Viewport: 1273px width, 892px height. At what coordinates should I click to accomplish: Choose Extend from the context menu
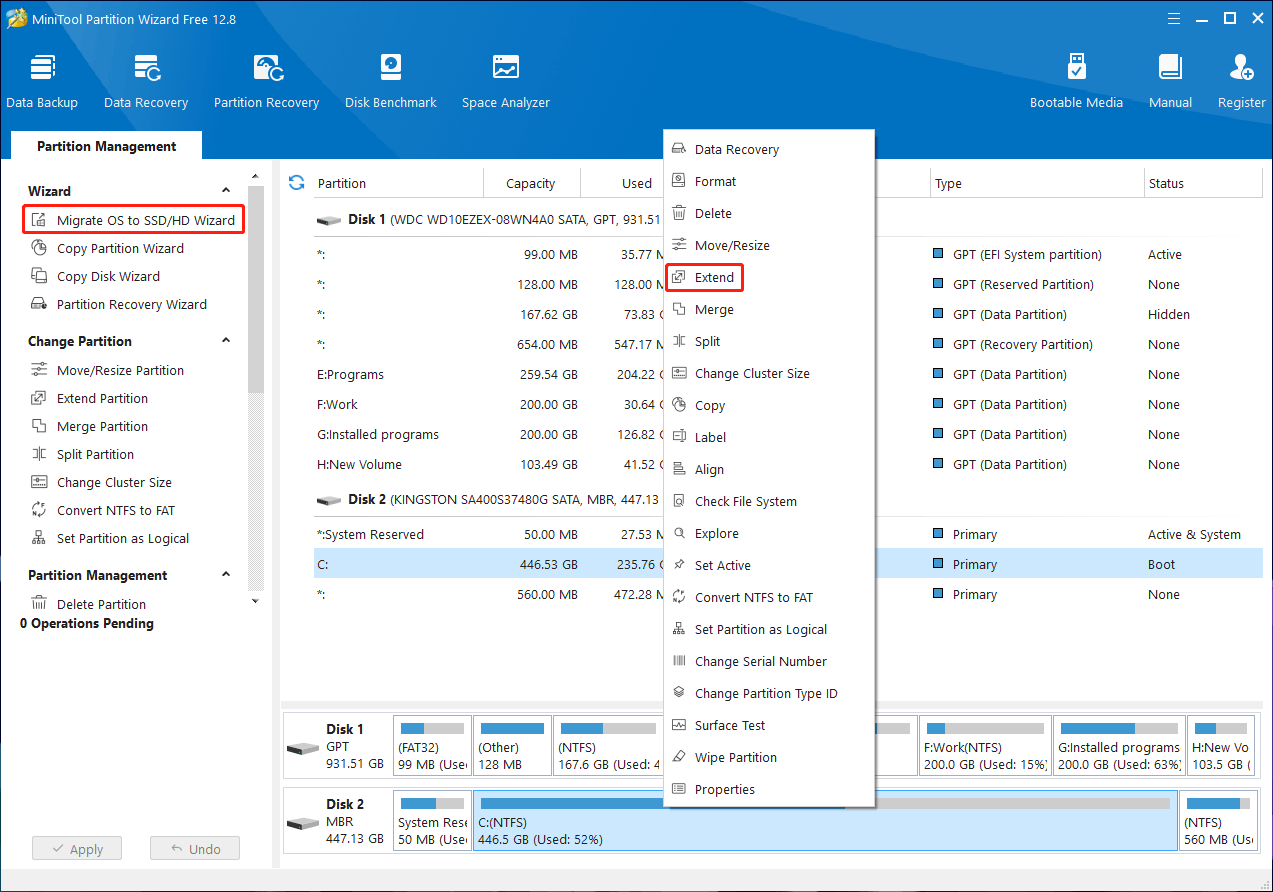click(x=714, y=278)
